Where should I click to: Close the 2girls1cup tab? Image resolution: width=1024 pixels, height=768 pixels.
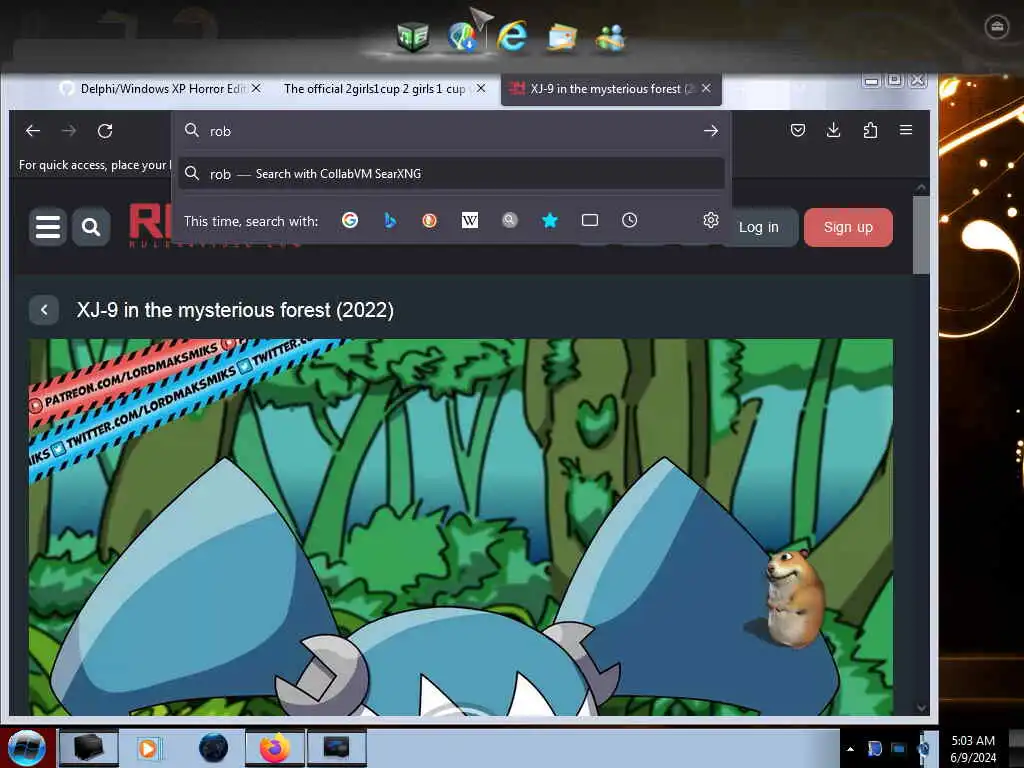[481, 88]
